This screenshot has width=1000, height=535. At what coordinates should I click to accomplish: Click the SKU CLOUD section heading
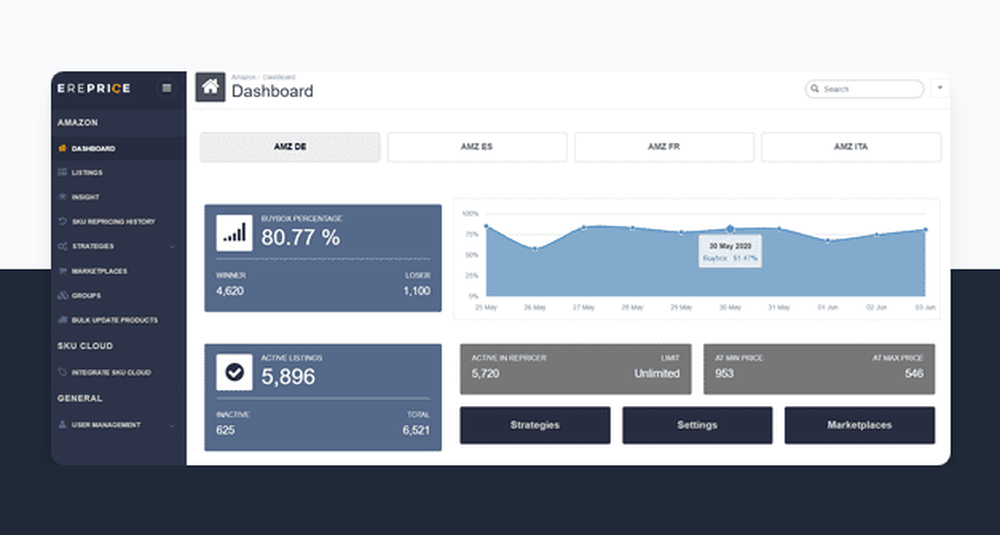[x=85, y=346]
